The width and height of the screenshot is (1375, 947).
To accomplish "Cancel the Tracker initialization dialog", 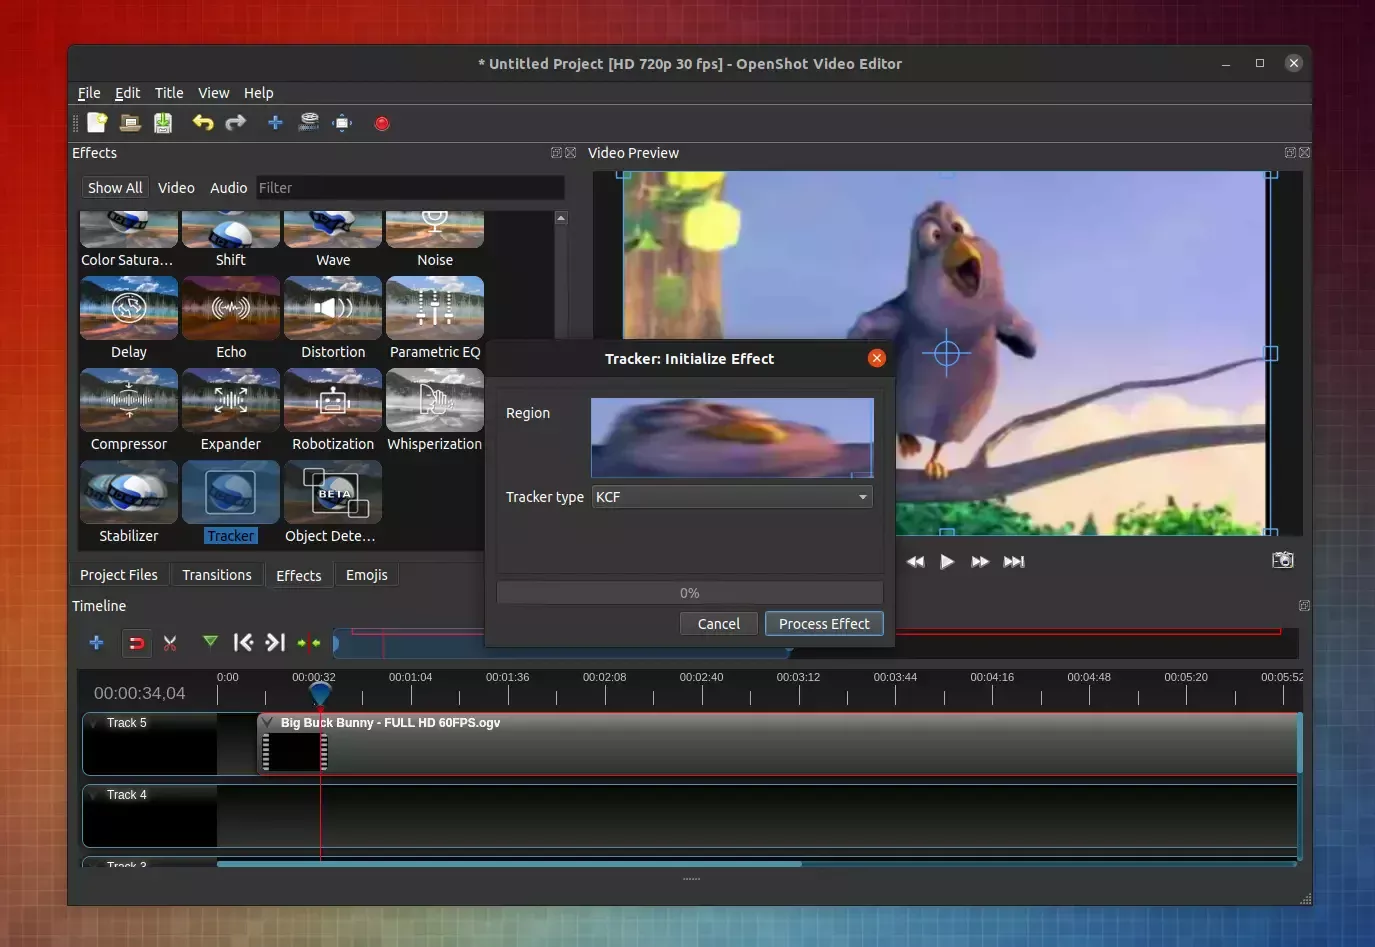I will pos(718,623).
